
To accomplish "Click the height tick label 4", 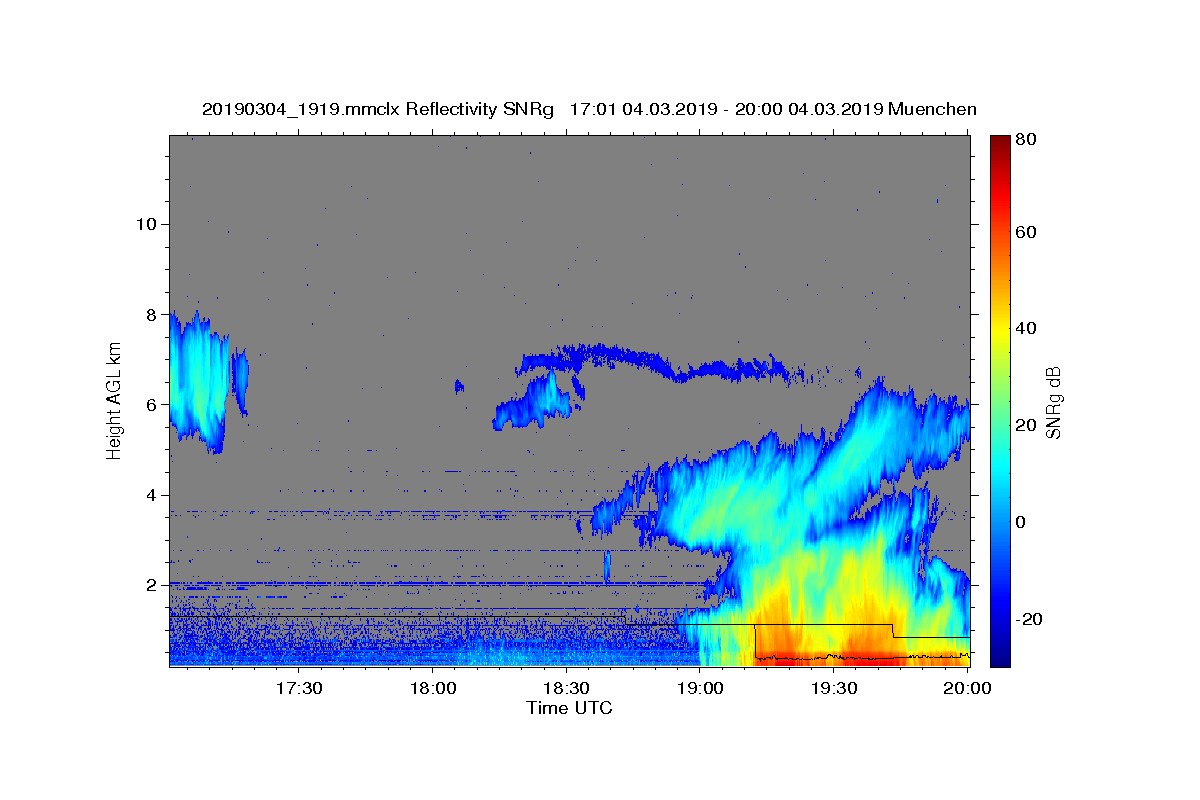I will pyautogui.click(x=151, y=495).
